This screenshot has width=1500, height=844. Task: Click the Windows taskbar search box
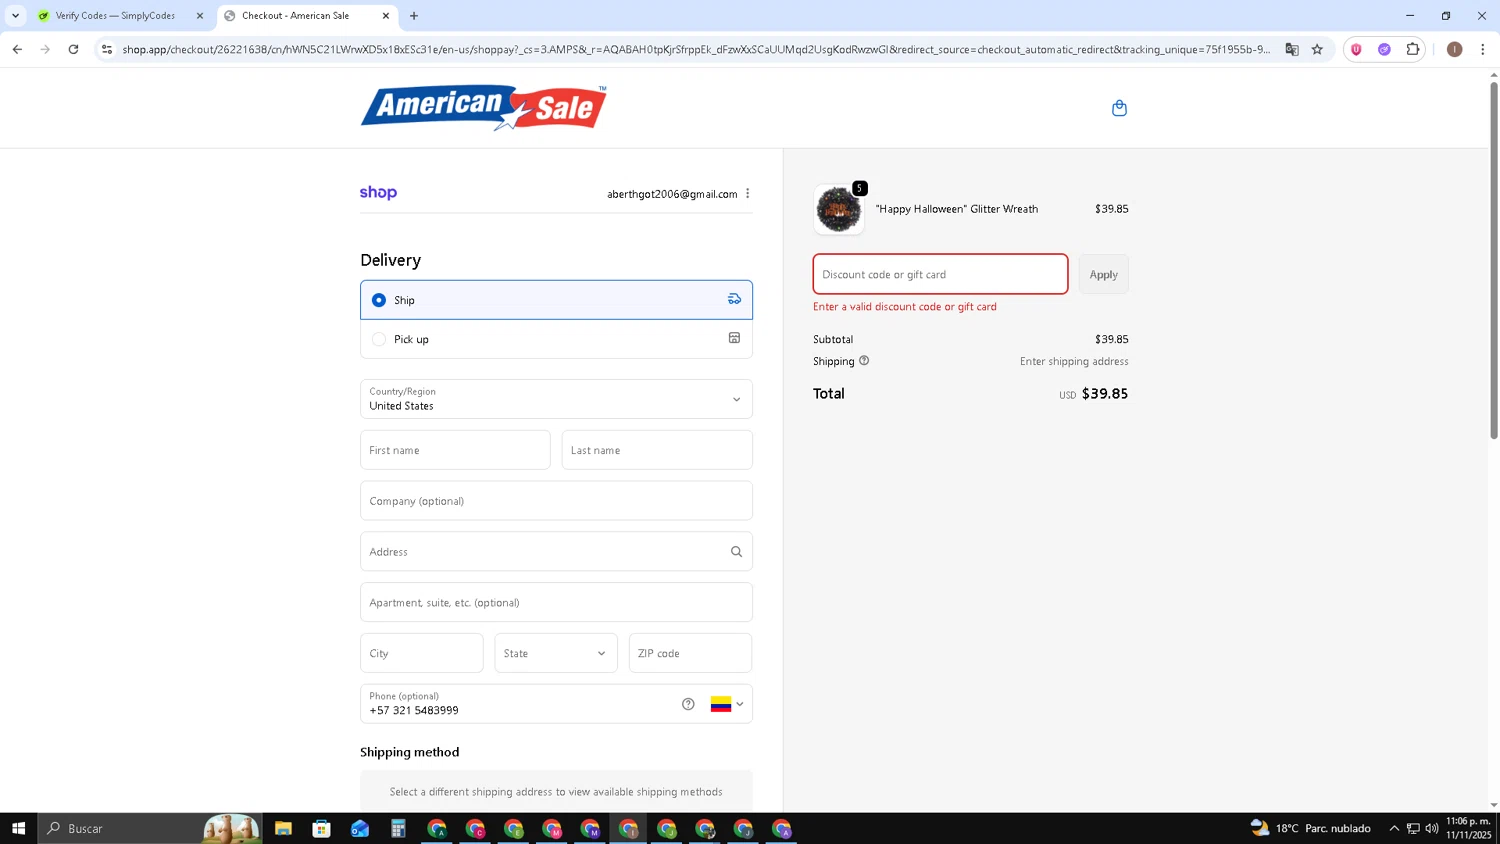coord(150,828)
